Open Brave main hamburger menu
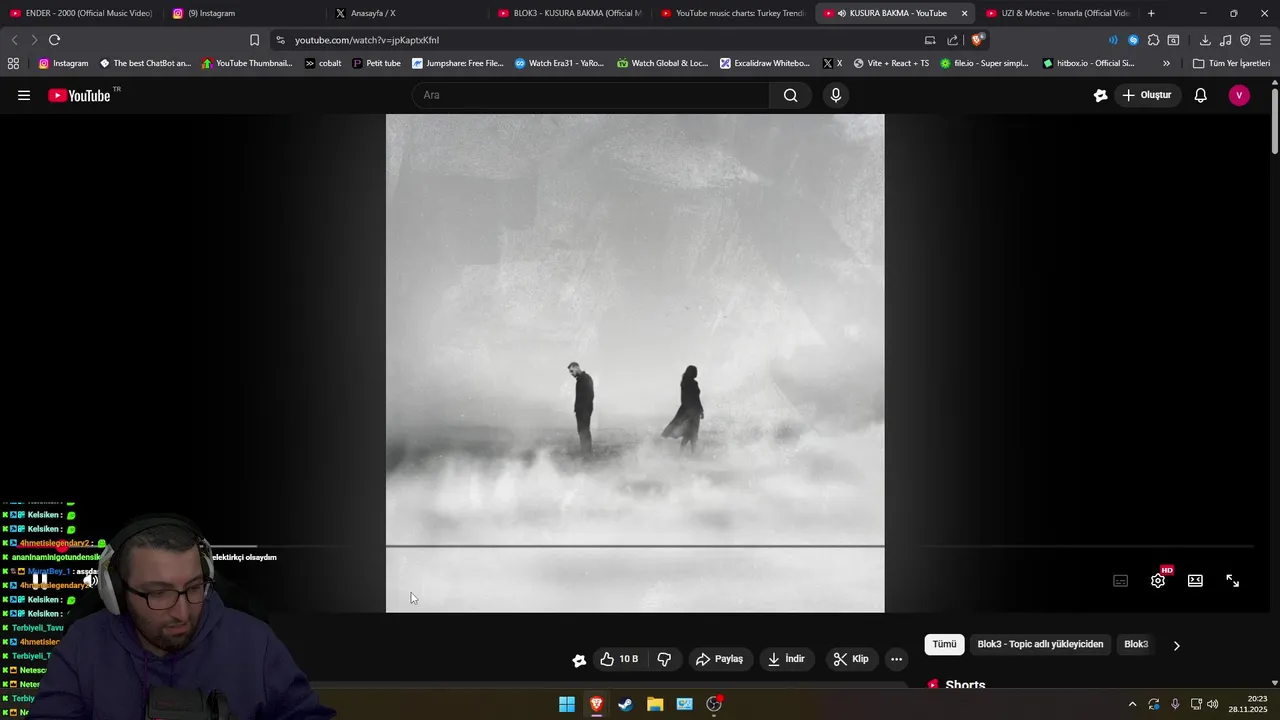Viewport: 1280px width, 720px height. coord(1265,40)
